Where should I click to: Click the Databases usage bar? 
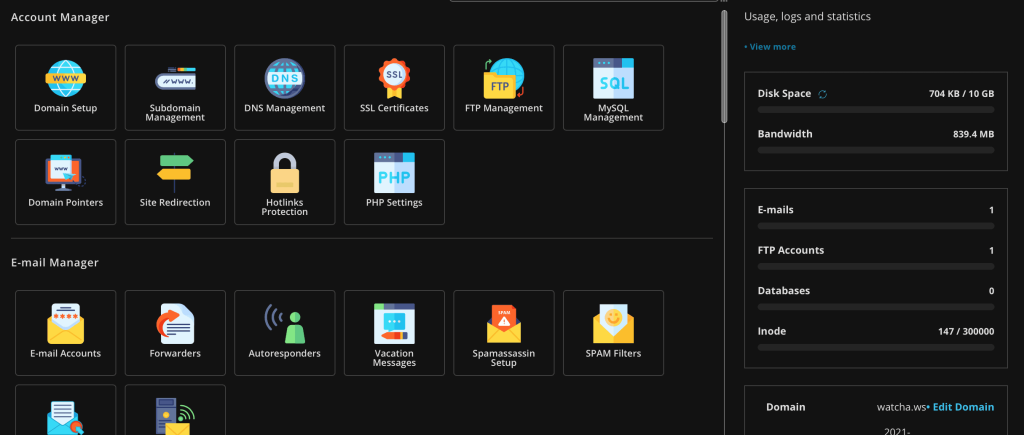[x=876, y=307]
